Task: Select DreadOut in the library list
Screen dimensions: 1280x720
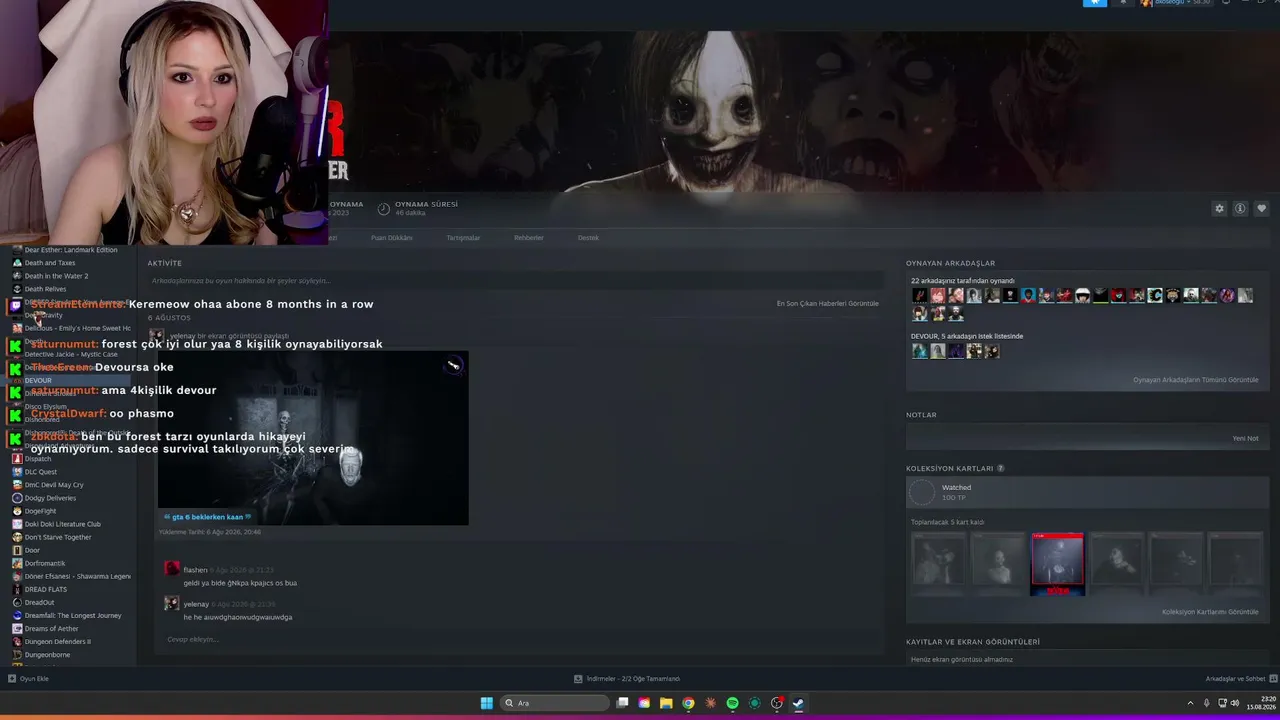Action: click(x=40, y=602)
